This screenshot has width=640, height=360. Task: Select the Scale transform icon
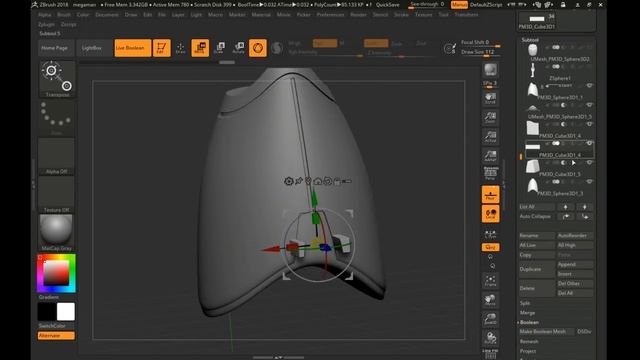pyautogui.click(x=219, y=48)
